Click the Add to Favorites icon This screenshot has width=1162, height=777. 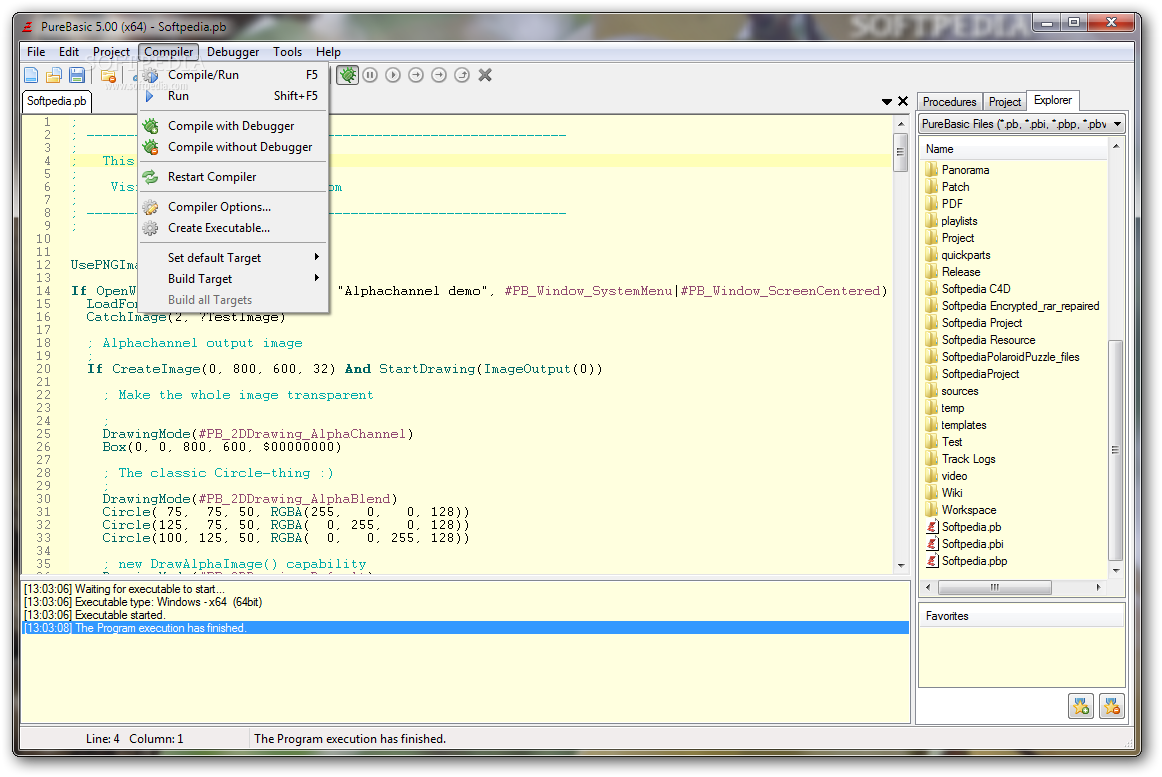click(x=1081, y=707)
